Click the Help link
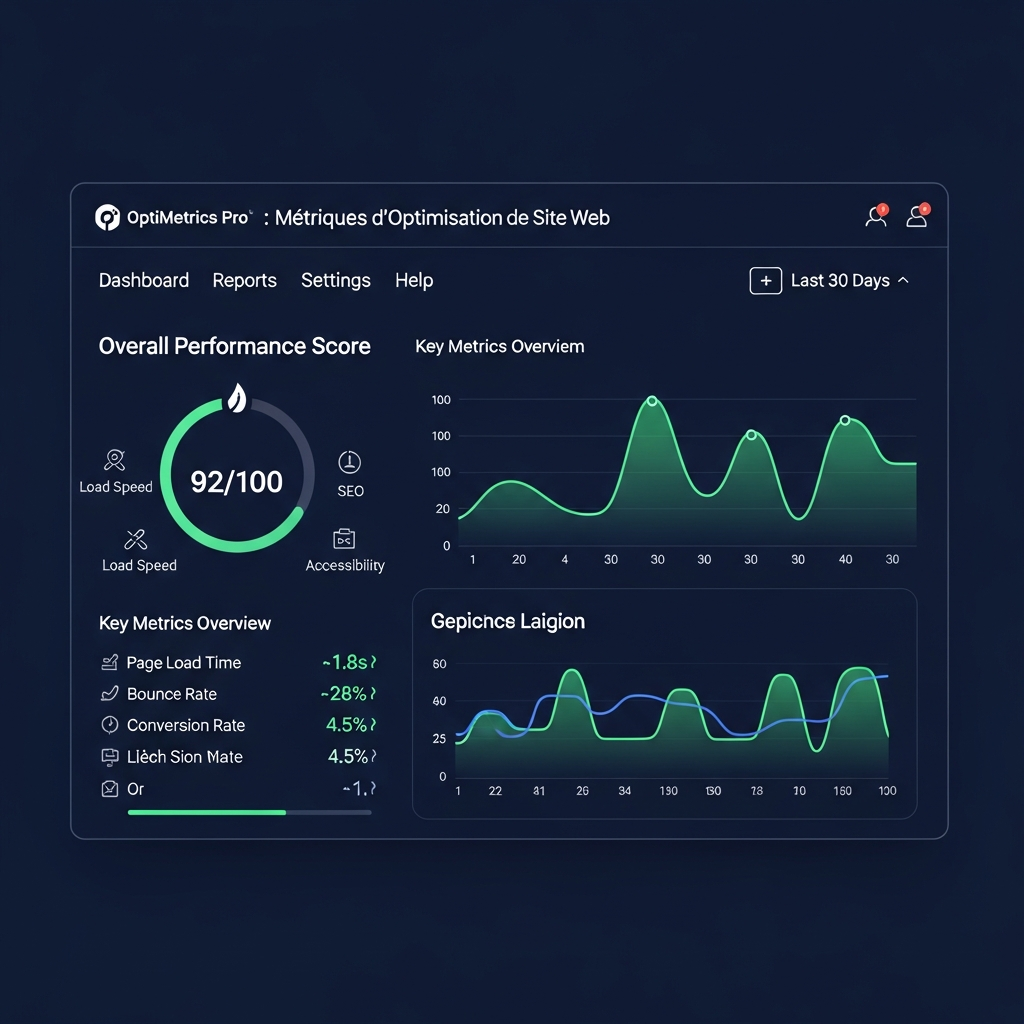 coord(413,281)
